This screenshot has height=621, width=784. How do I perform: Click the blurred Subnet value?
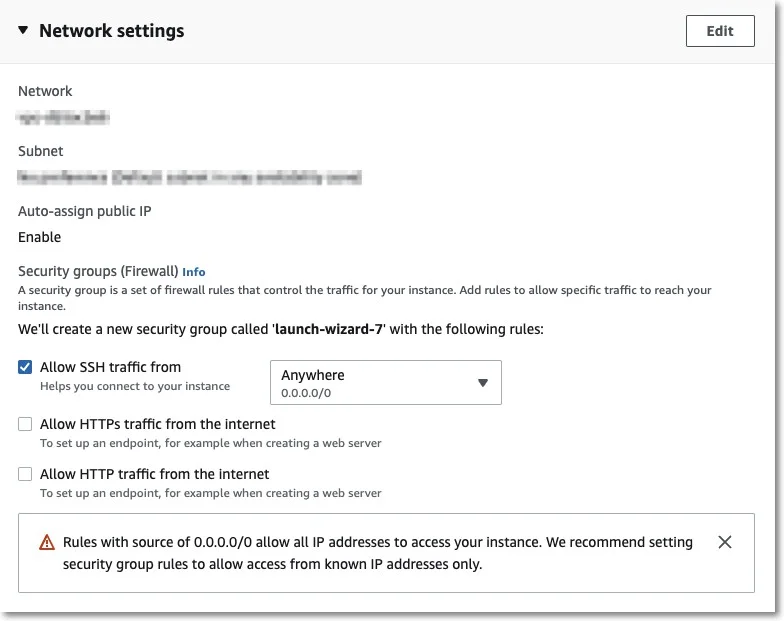click(x=190, y=177)
